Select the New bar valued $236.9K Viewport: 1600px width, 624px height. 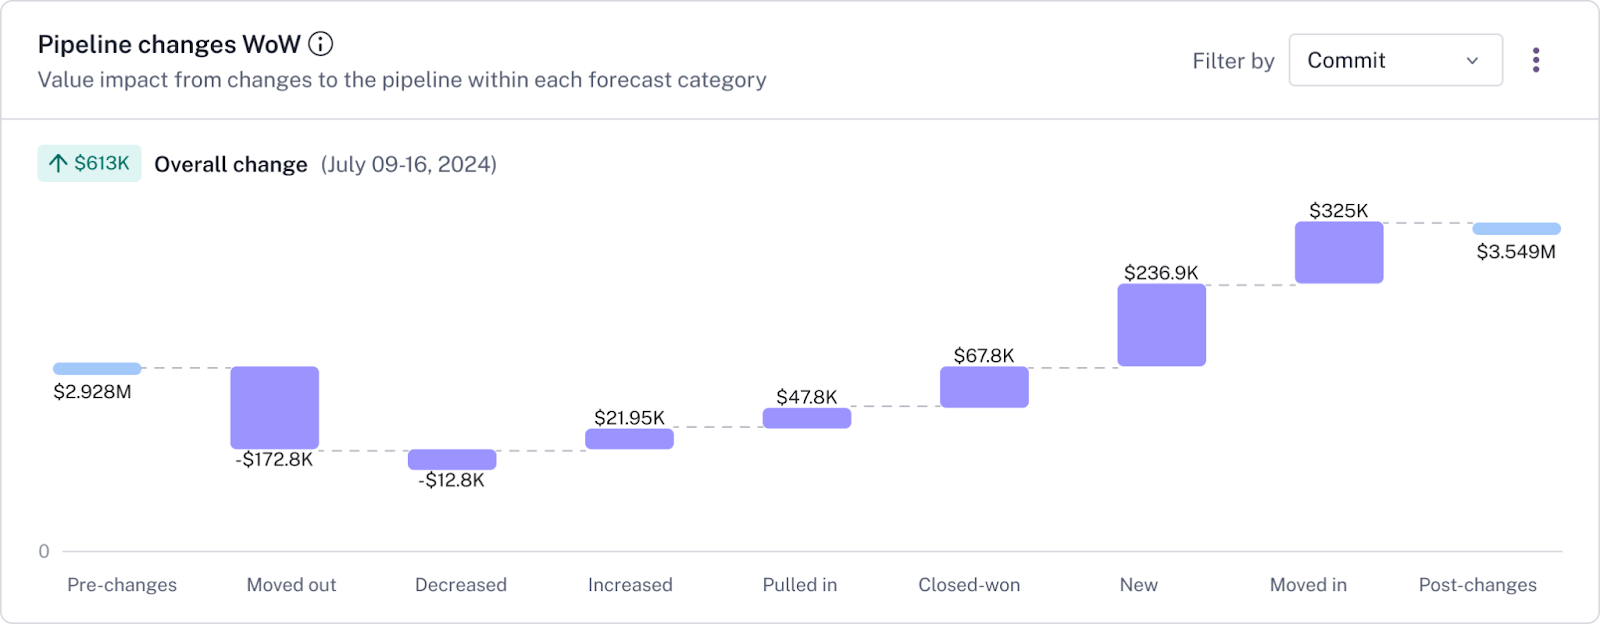click(x=1160, y=325)
